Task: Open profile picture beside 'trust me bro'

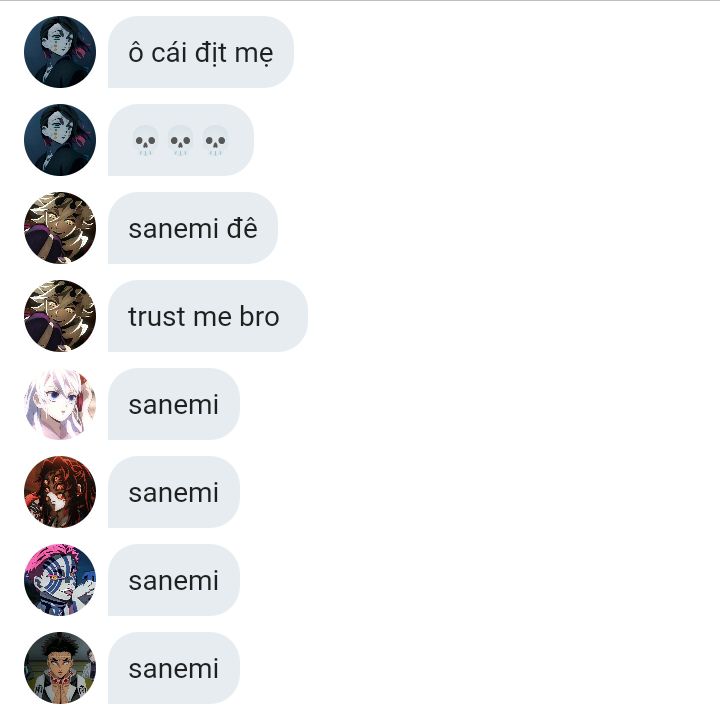Action: click(60, 316)
